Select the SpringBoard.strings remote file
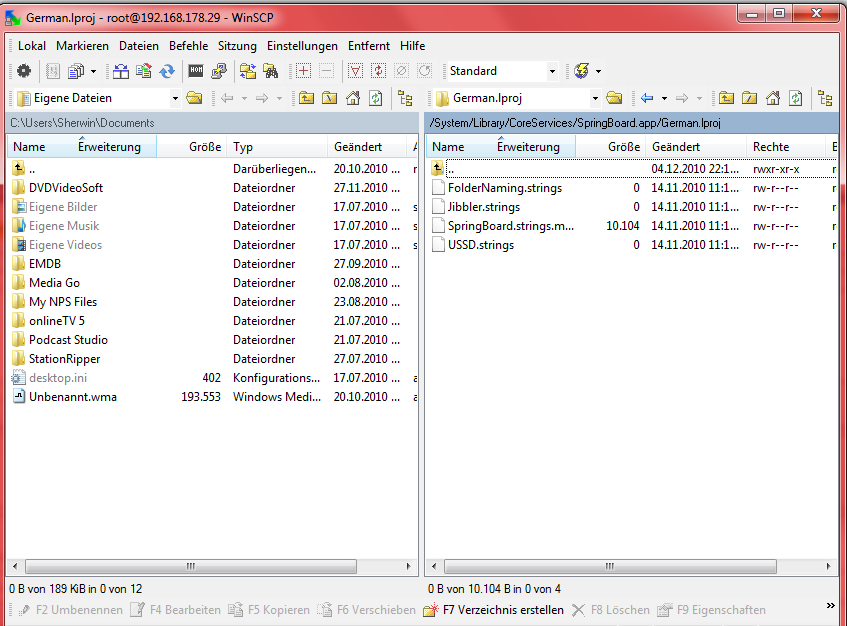The image size is (847, 626). point(510,226)
